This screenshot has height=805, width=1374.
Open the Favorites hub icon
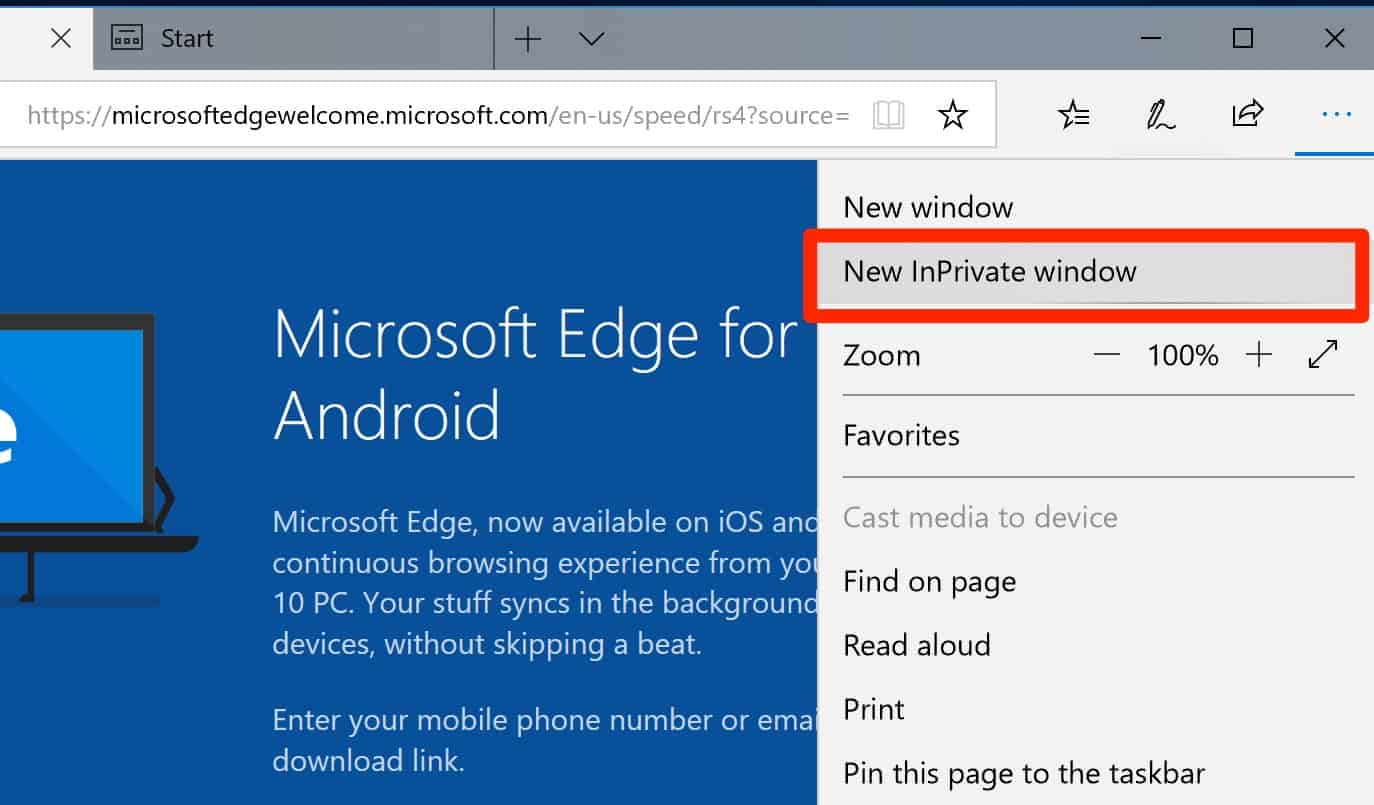click(1074, 115)
